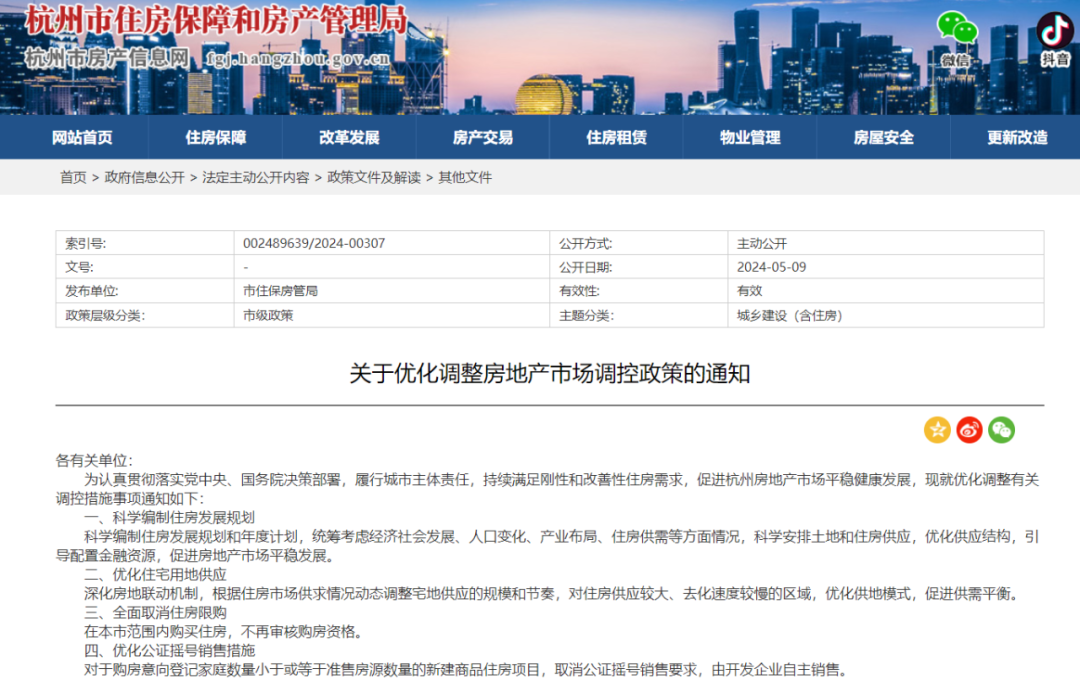Click the 杭州市住房保障和房产管理局 site title
The height and width of the screenshot is (680, 1080).
[215, 20]
